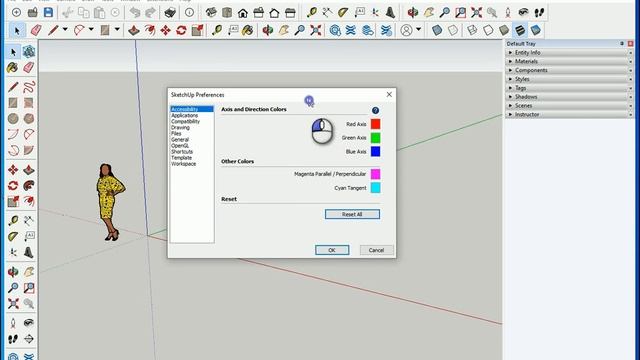Switch to Shaded With Textures style
The width and height of the screenshot is (640, 360).
[520, 30]
